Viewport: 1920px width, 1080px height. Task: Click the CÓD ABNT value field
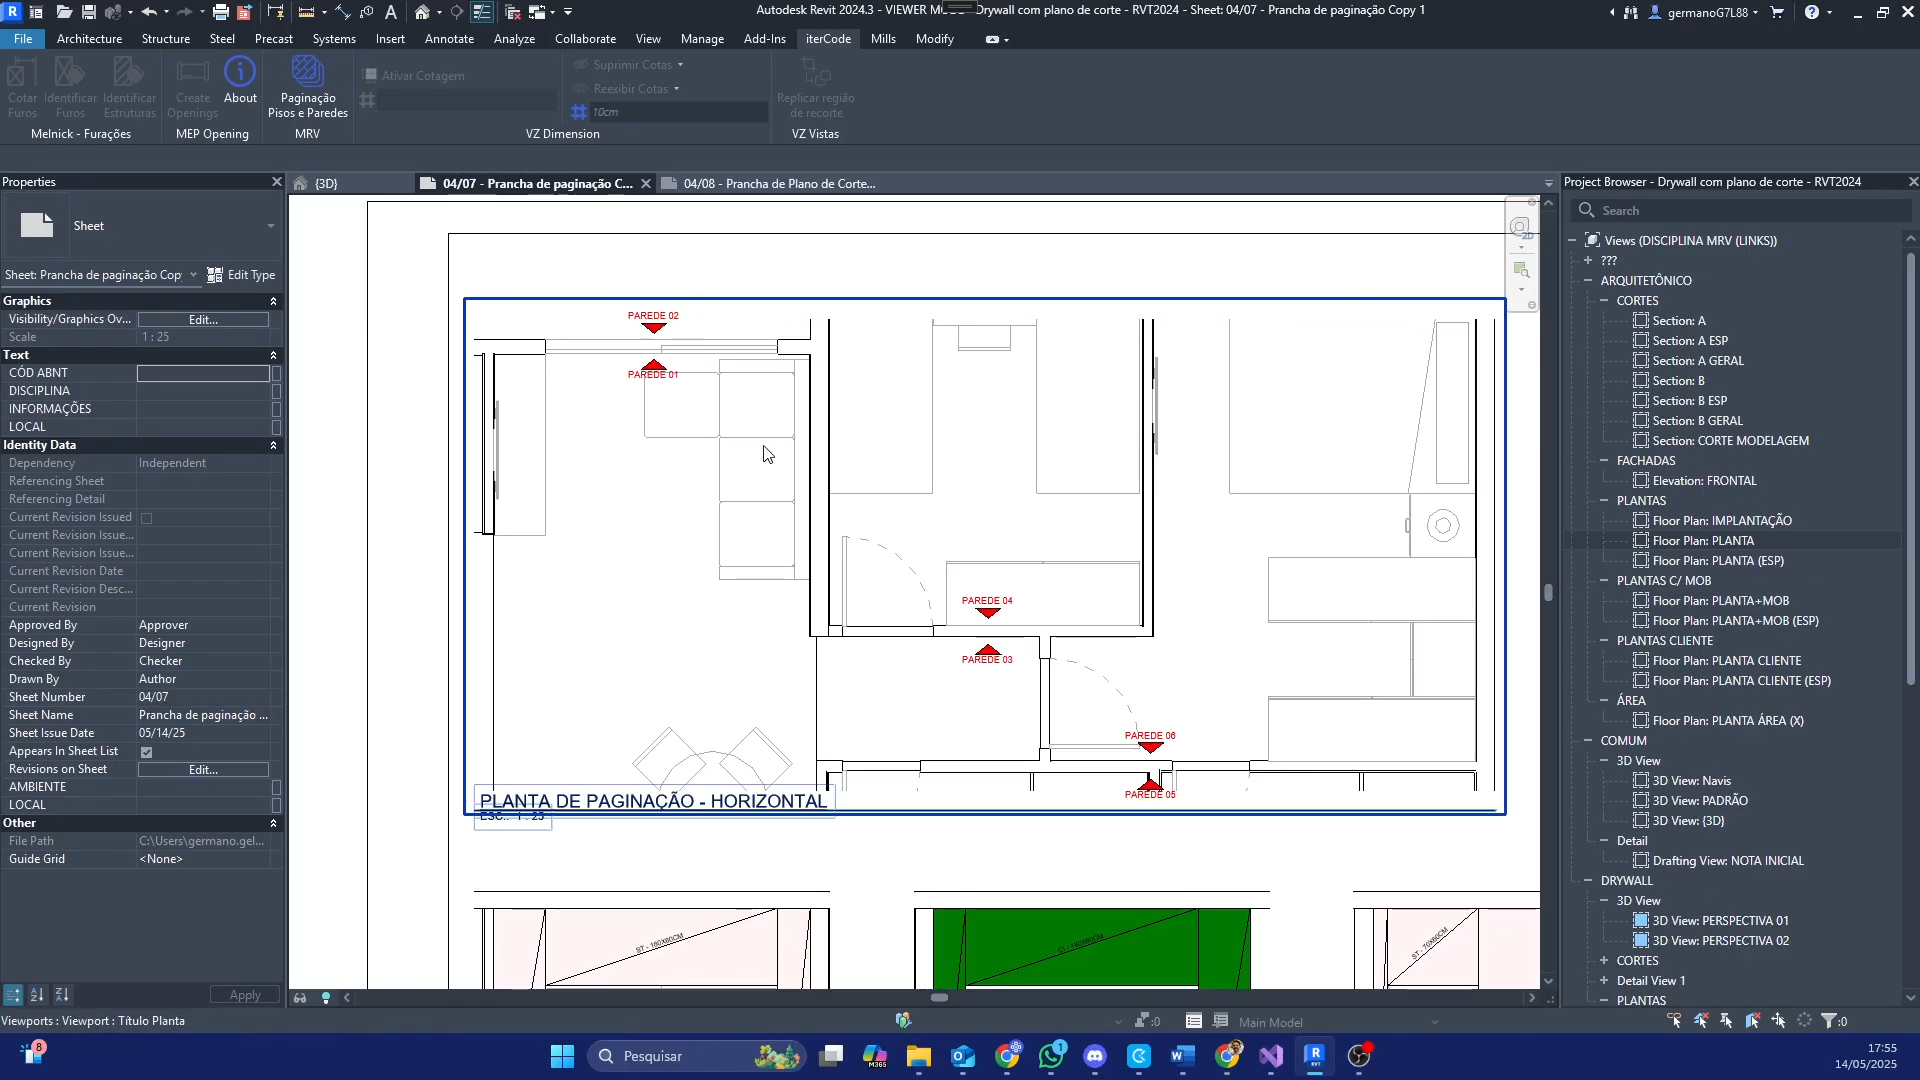[x=203, y=373]
